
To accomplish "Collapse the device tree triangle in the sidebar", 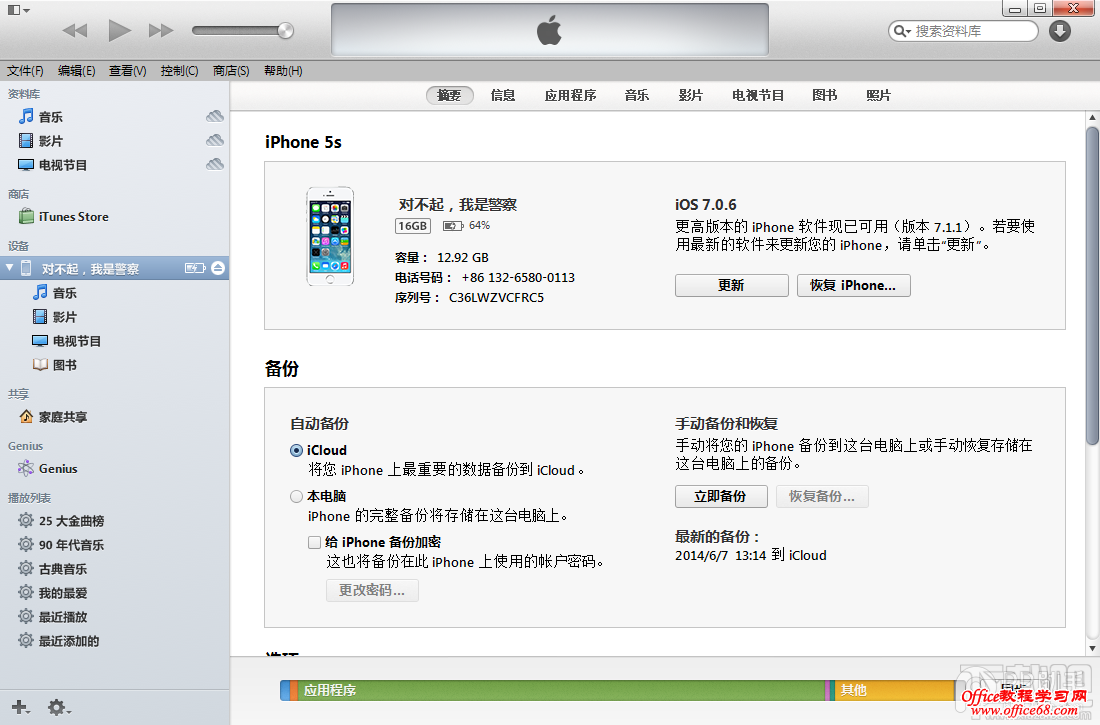I will [x=10, y=268].
